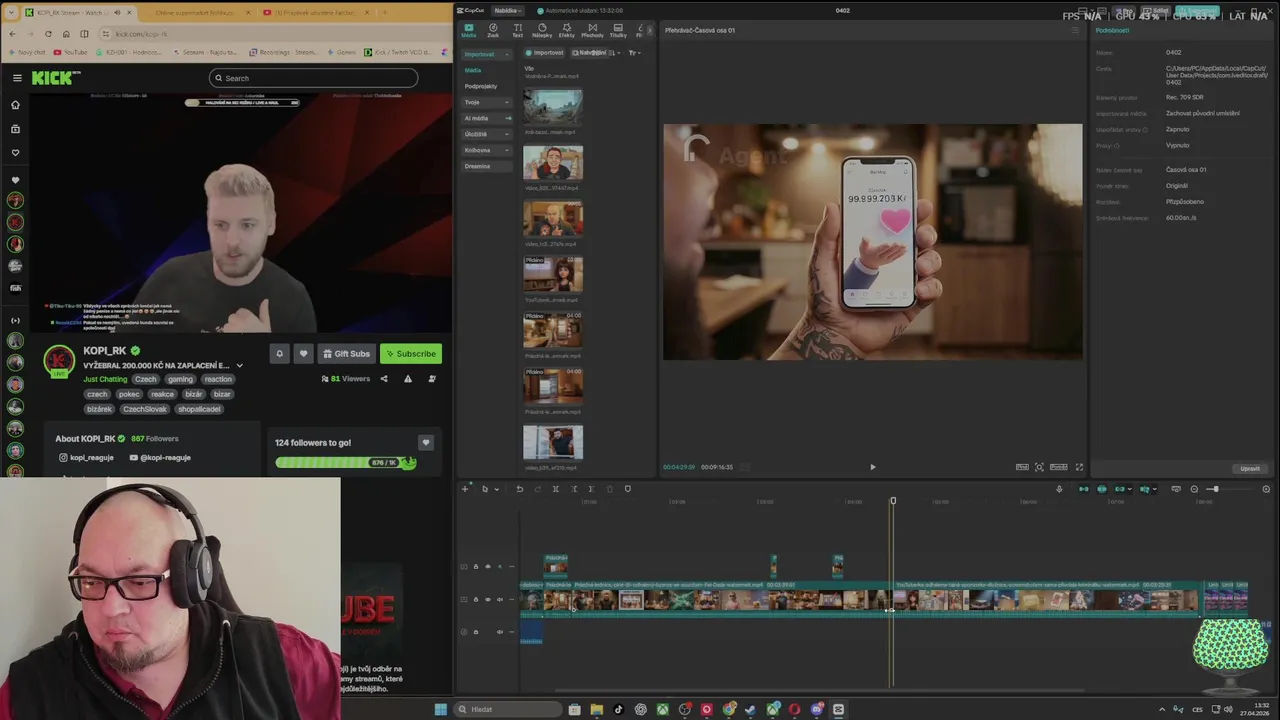The height and width of the screenshot is (720, 1280).
Task: Expand the Knihovna sidebar section
Action: point(486,150)
